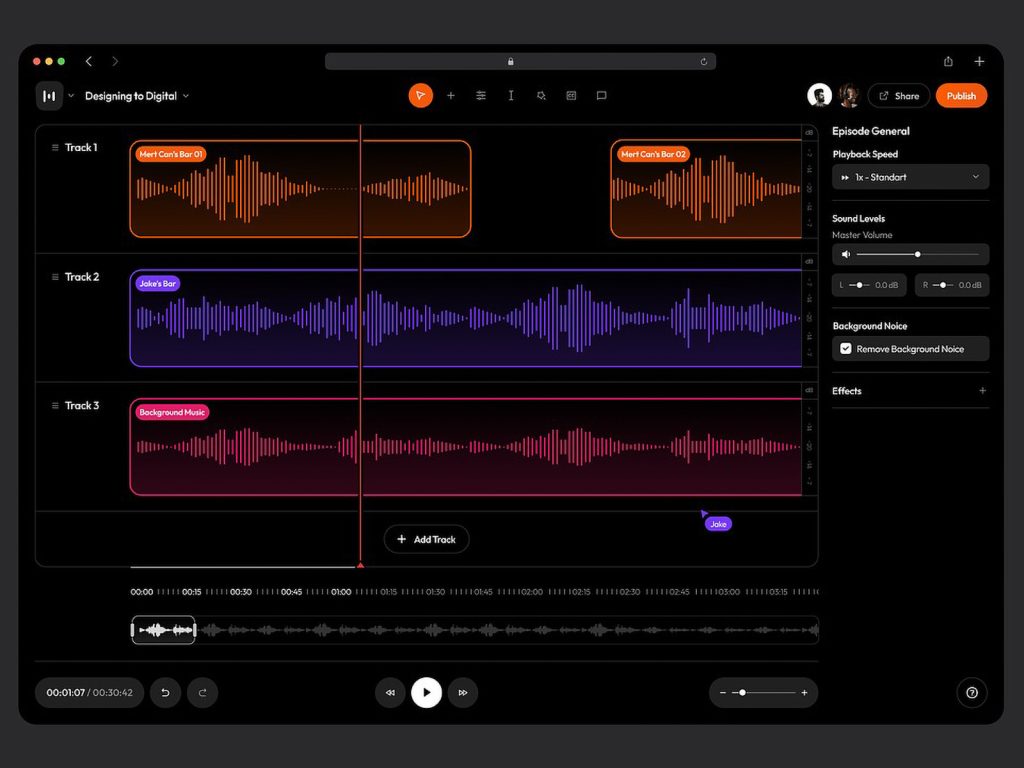
Task: Select the orange cursor selection tool
Action: pyautogui.click(x=420, y=95)
